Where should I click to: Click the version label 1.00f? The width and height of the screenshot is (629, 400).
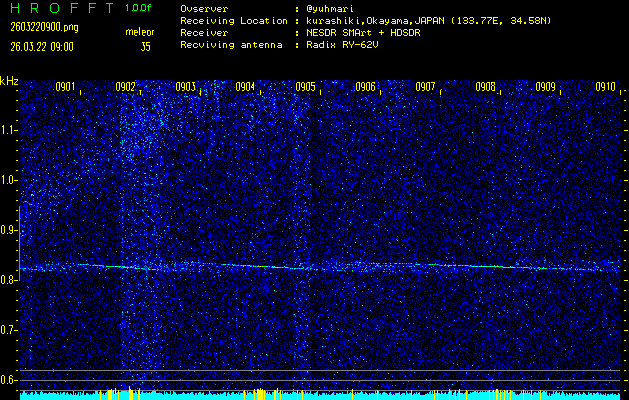[138, 8]
